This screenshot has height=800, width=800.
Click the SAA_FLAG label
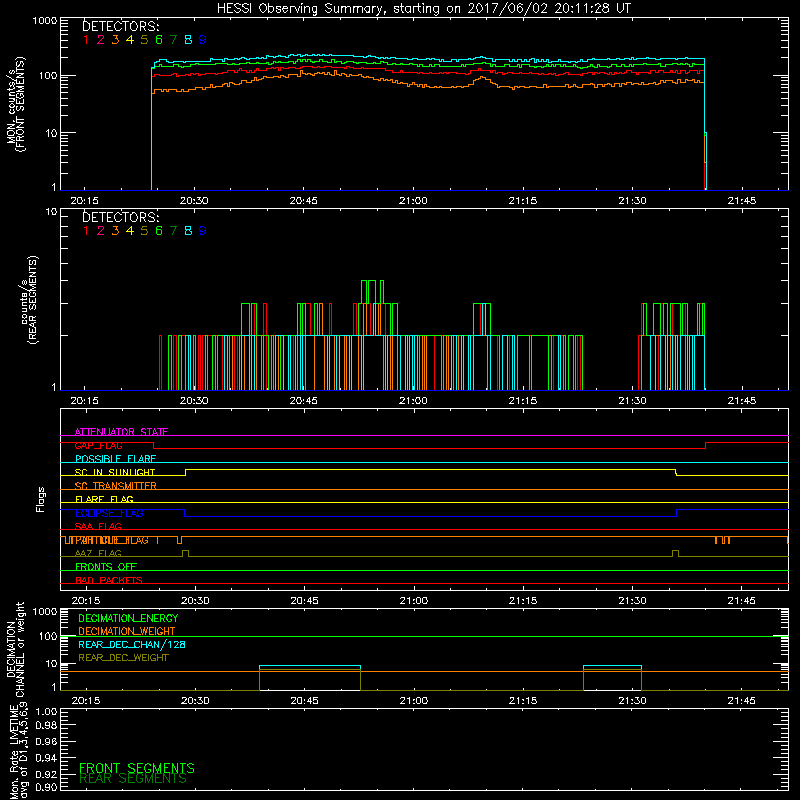[98, 526]
